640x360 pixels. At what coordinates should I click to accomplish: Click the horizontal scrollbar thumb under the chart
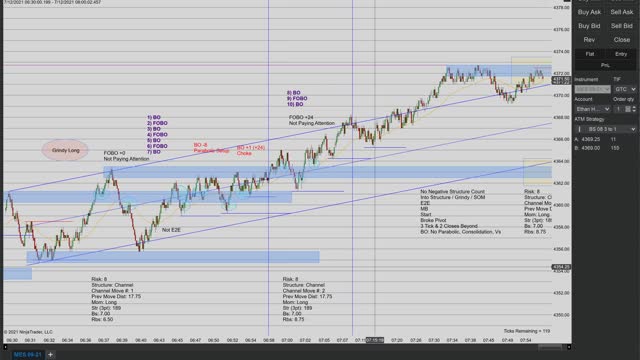pyautogui.click(x=550, y=347)
